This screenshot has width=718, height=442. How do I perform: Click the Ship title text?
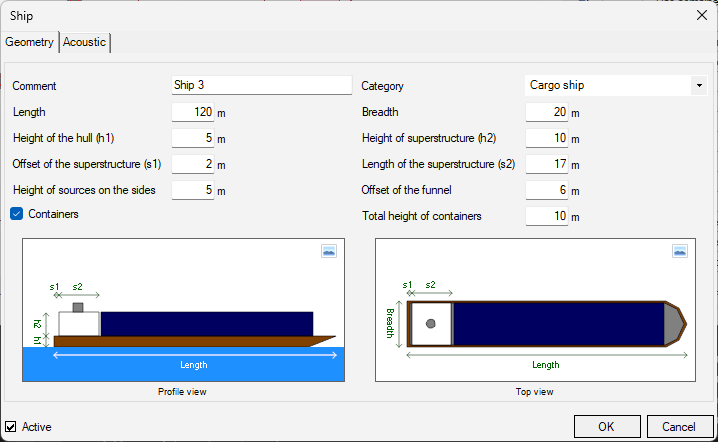[x=22, y=16]
